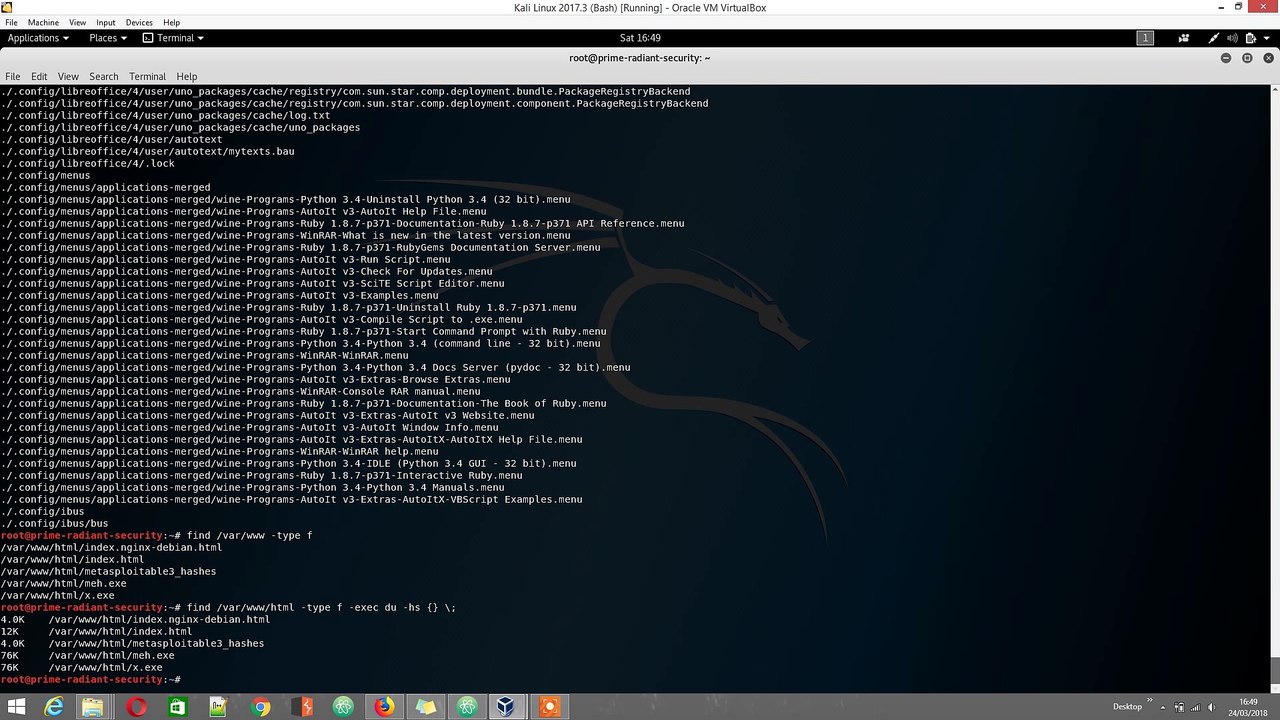Open the Kali Applications menu
This screenshot has width=1280, height=720.
click(x=38, y=38)
